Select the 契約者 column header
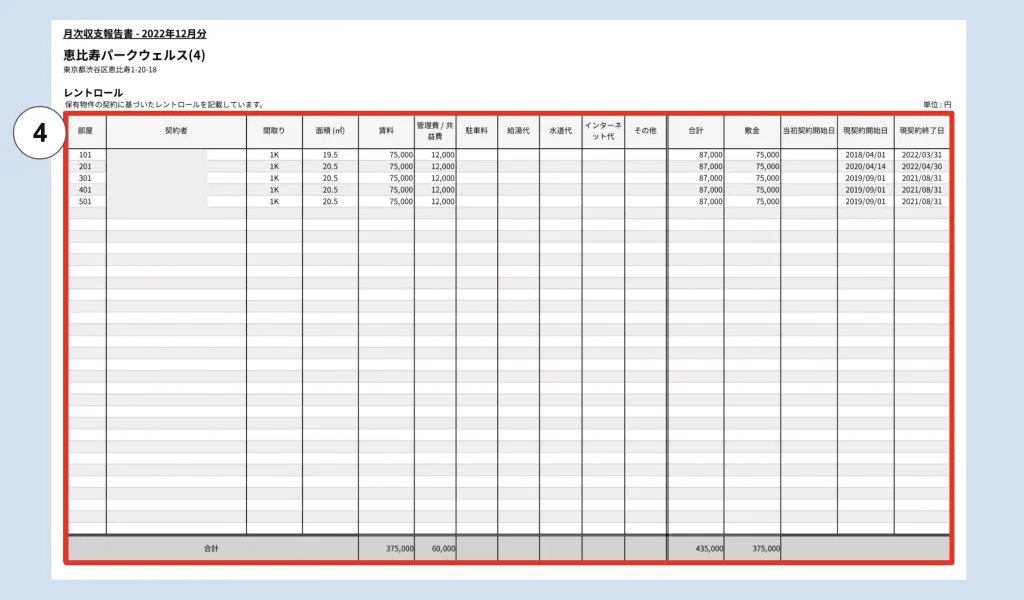 [176, 131]
